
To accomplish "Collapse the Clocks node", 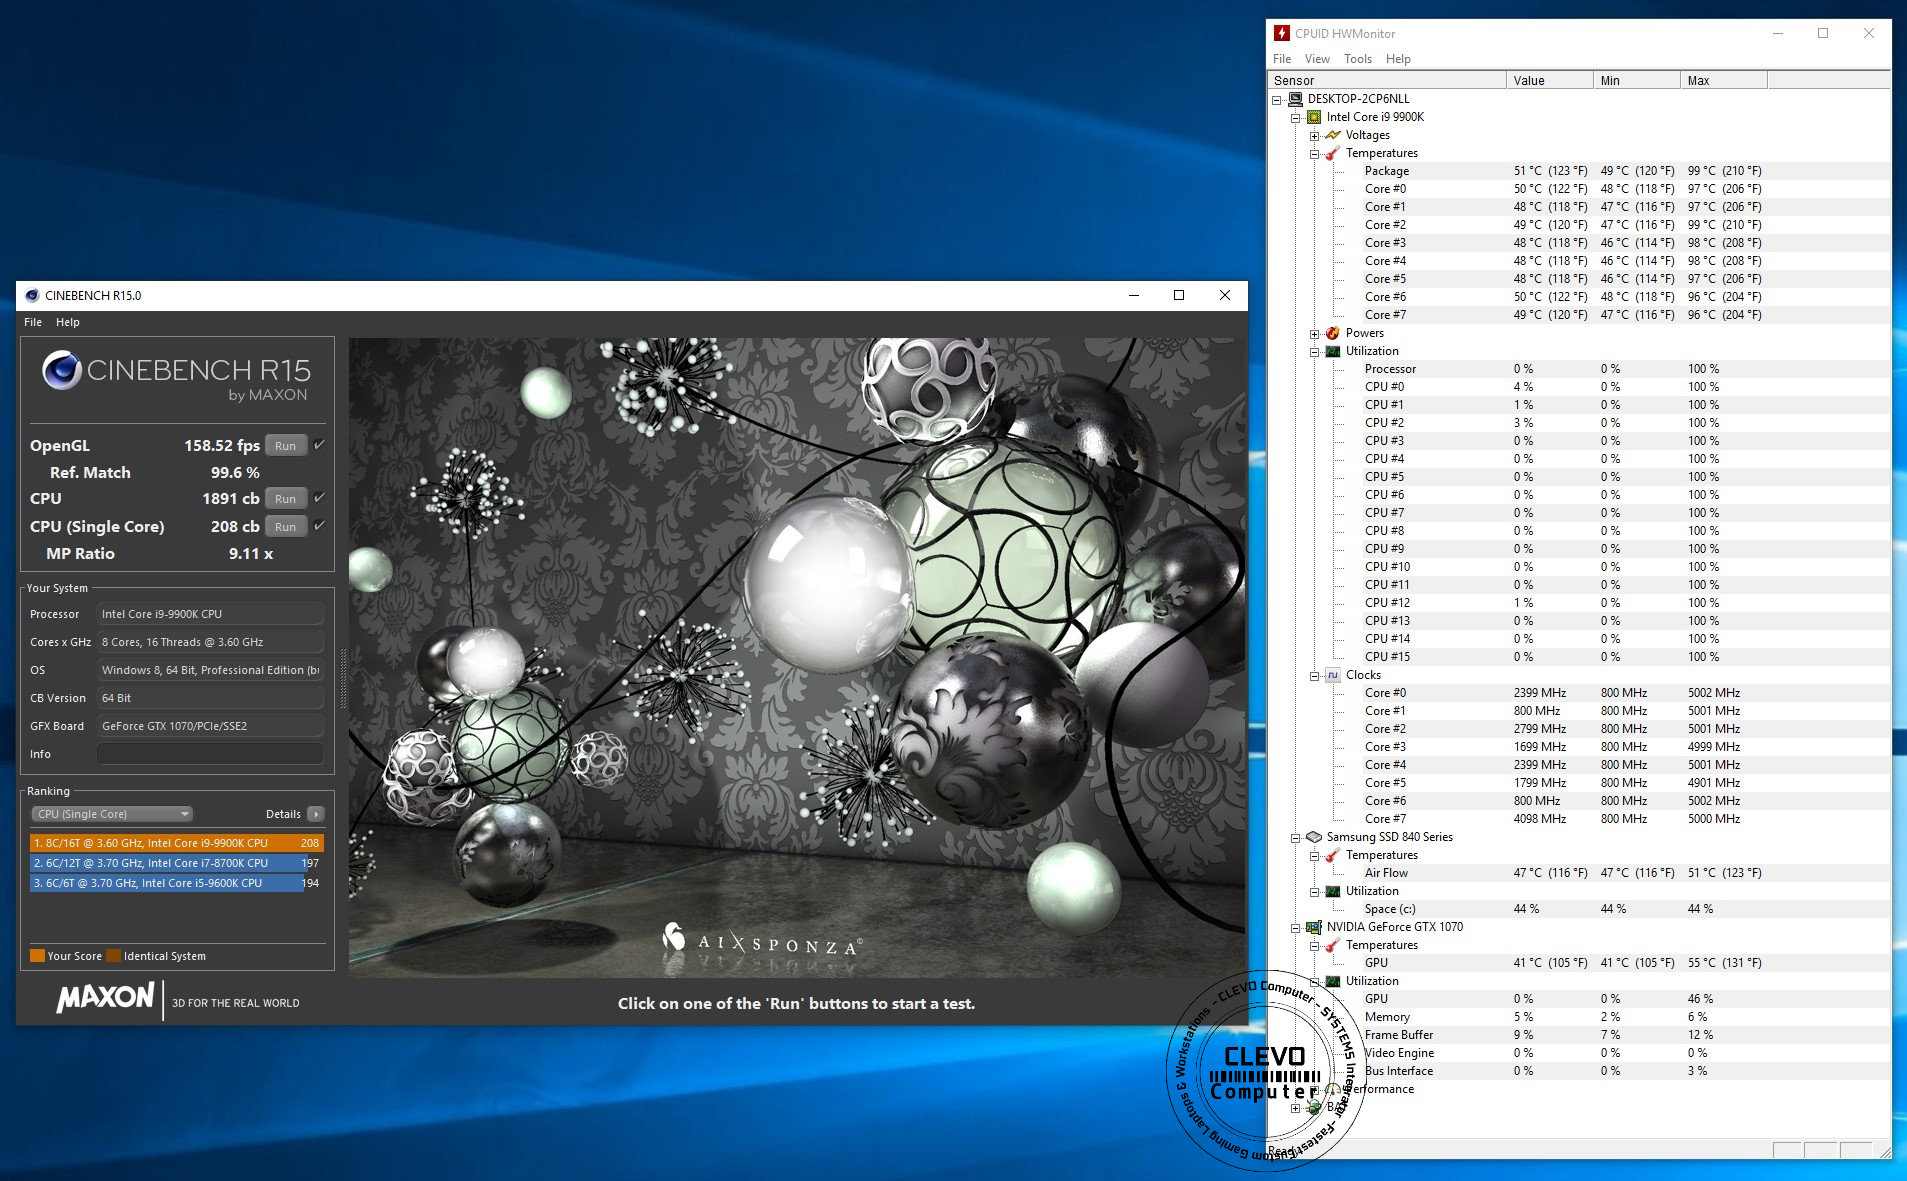I will pyautogui.click(x=1315, y=676).
